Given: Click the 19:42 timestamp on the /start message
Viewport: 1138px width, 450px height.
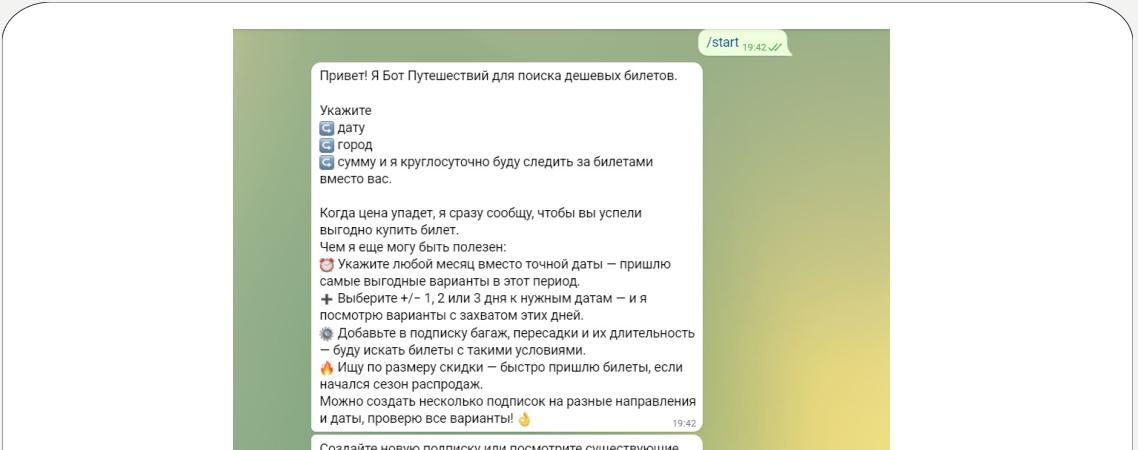Looking at the screenshot, I should pos(754,47).
